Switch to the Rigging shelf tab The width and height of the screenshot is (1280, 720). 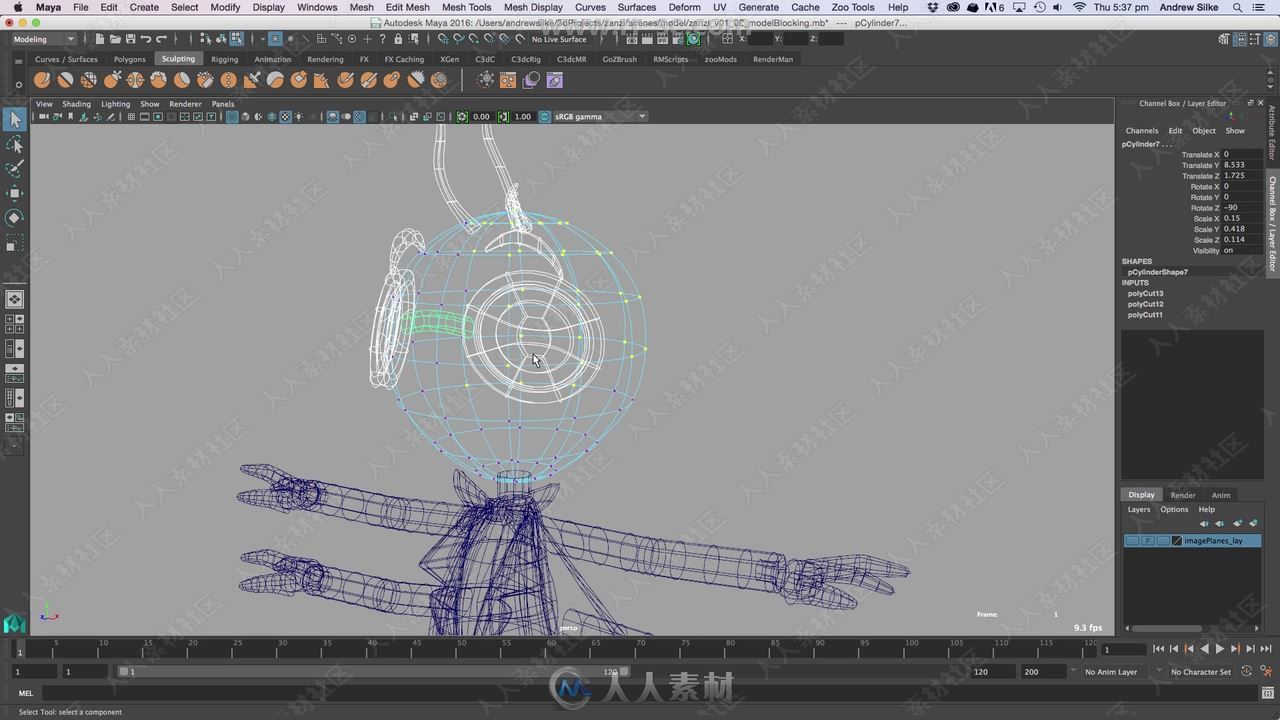click(x=224, y=59)
